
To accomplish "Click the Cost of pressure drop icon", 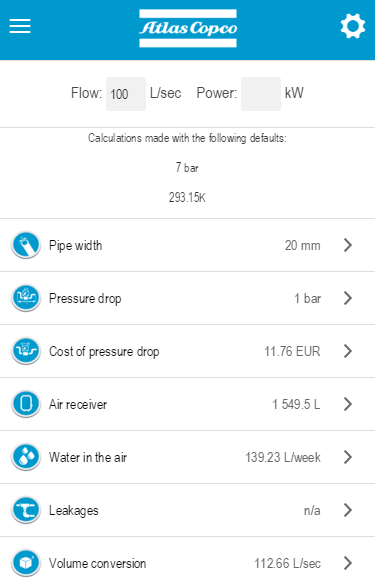I will pyautogui.click(x=26, y=351).
